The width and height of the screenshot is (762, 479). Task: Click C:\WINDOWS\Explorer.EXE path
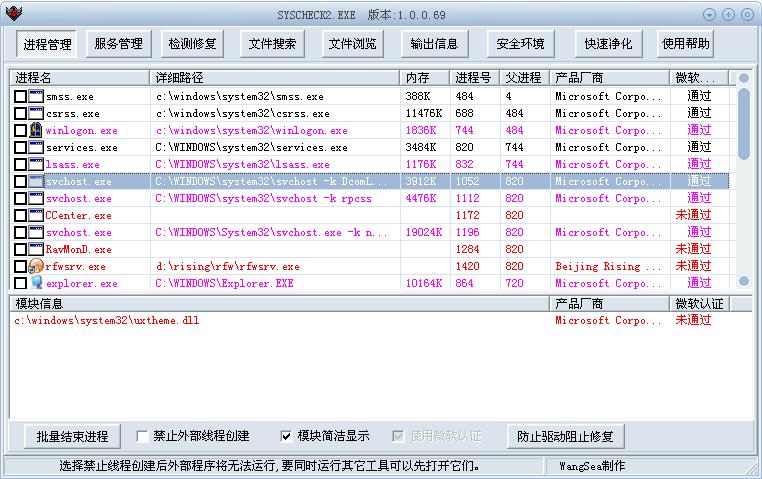point(225,283)
